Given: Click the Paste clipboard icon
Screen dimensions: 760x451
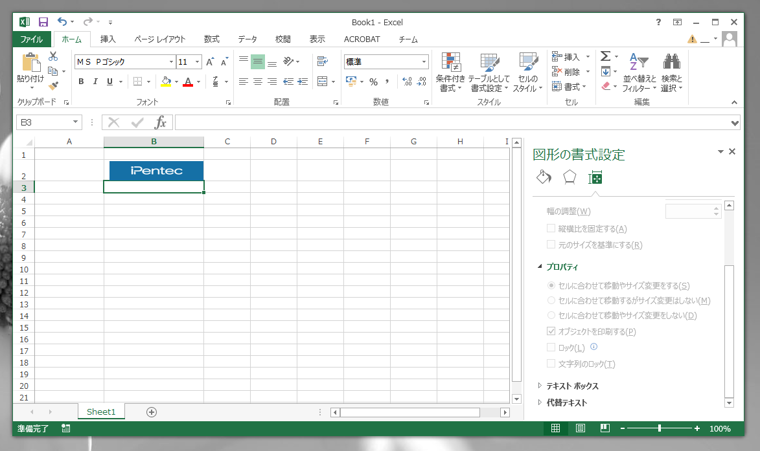Looking at the screenshot, I should pos(31,64).
